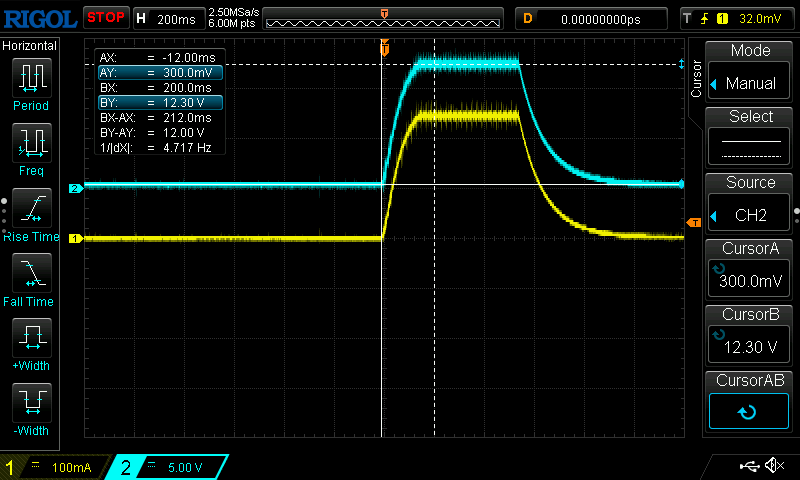Click the trigger source channel 1 badge

click(x=722, y=19)
